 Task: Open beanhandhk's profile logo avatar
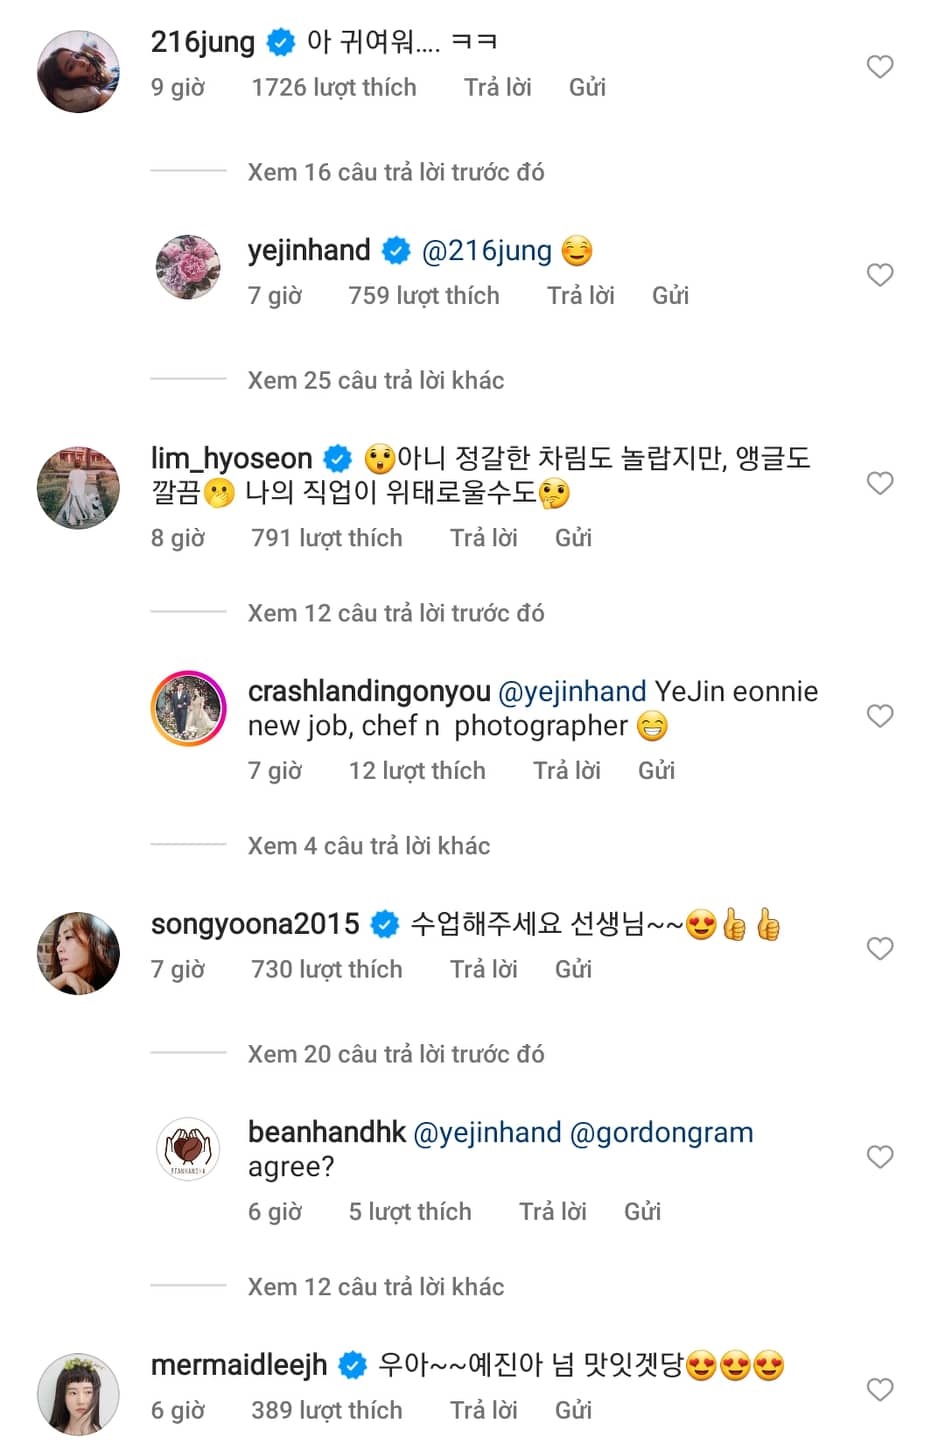coord(188,1149)
